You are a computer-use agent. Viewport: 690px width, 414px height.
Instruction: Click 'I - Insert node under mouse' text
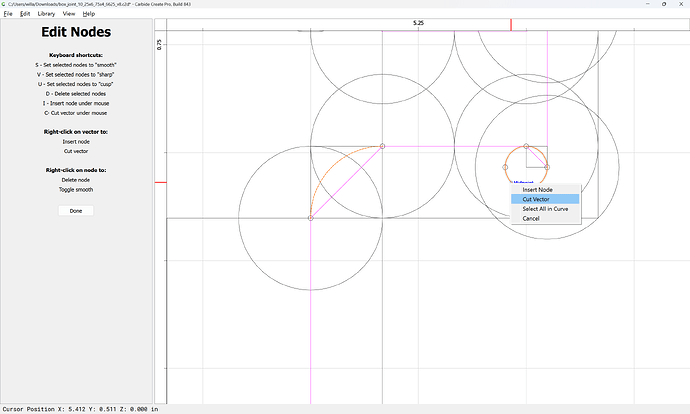(x=76, y=103)
